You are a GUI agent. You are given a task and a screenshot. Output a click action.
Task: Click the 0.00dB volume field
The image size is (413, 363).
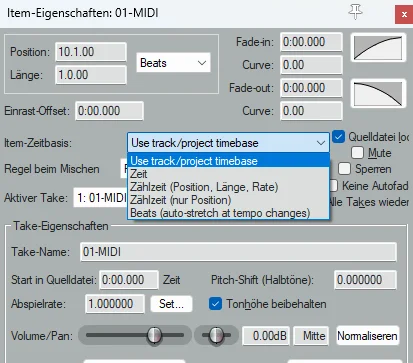point(266,336)
